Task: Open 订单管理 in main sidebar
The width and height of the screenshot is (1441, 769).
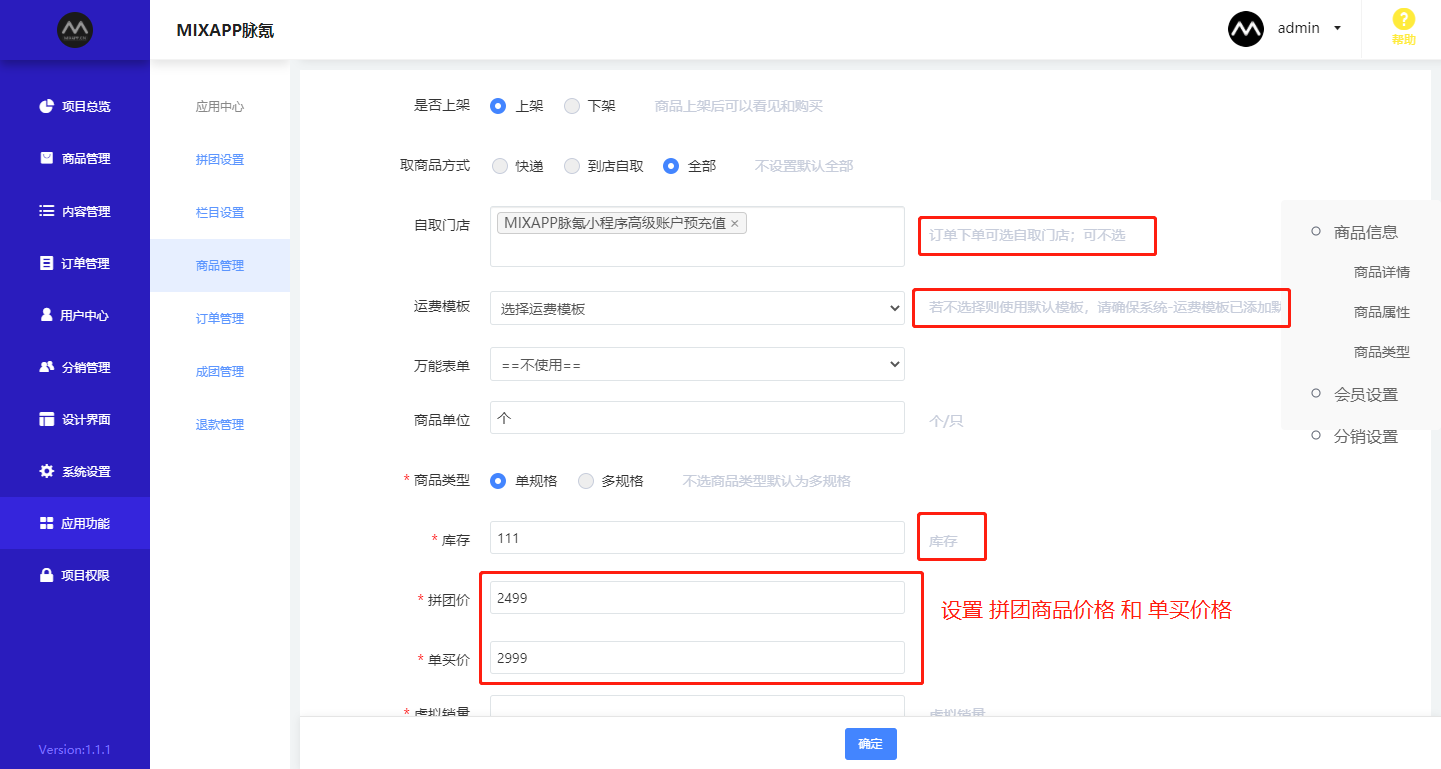Action: pos(75,263)
